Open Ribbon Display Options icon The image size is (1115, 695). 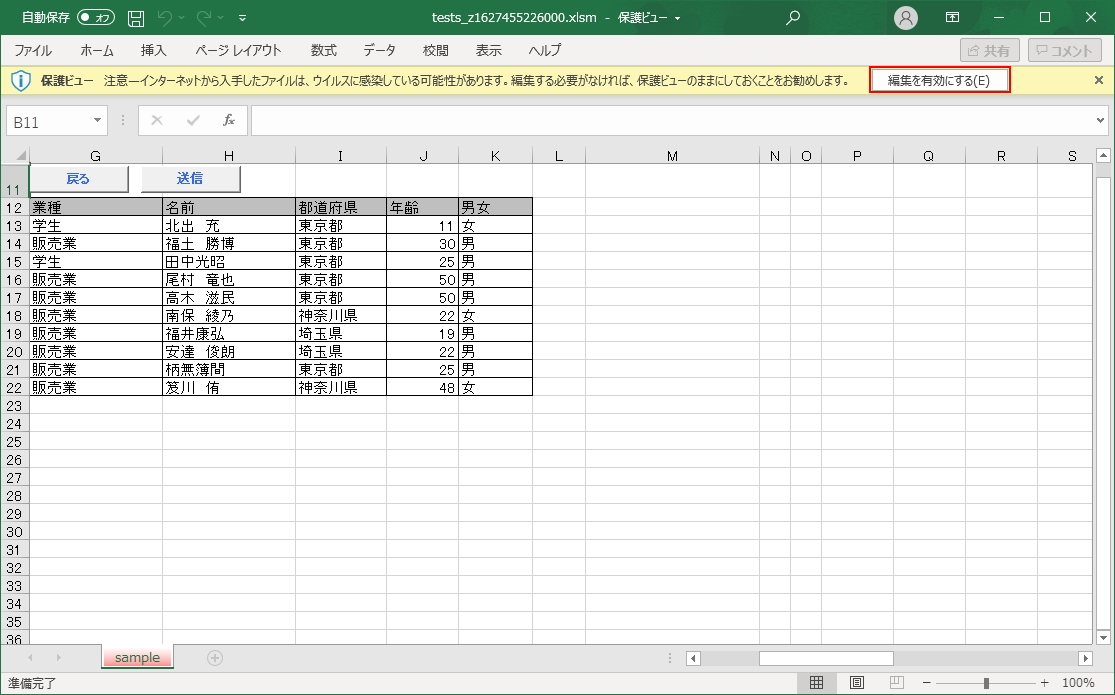[952, 18]
